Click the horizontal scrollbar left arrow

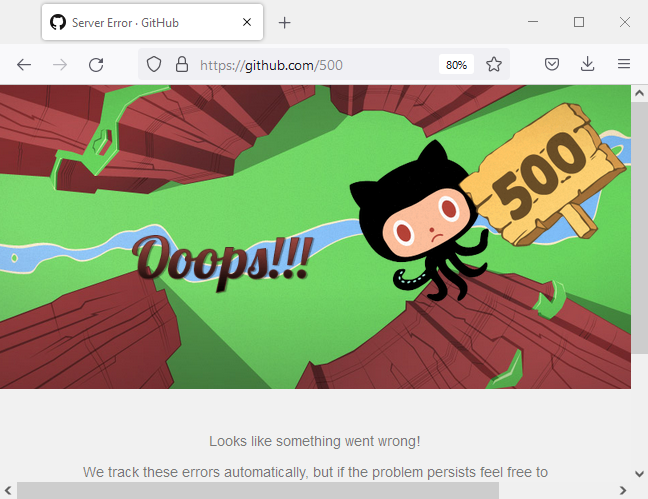(x=8, y=491)
